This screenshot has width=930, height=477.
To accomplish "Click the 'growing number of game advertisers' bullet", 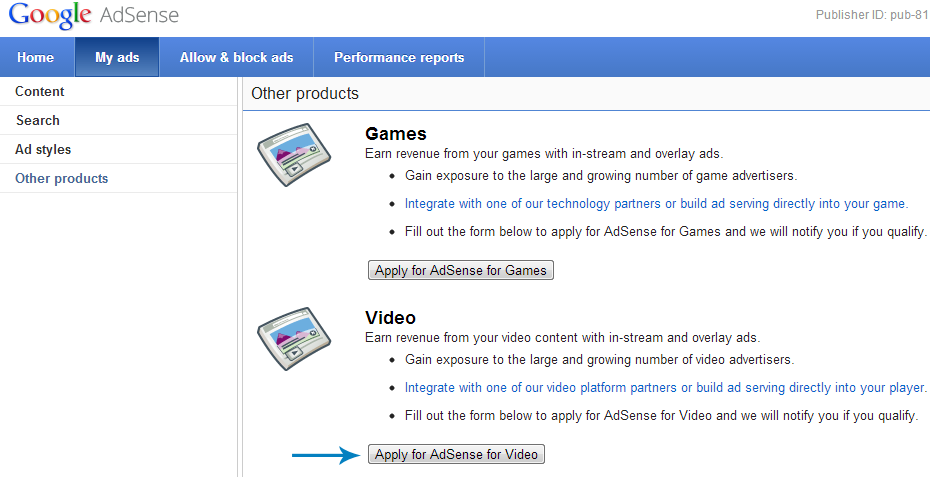I will click(x=601, y=176).
